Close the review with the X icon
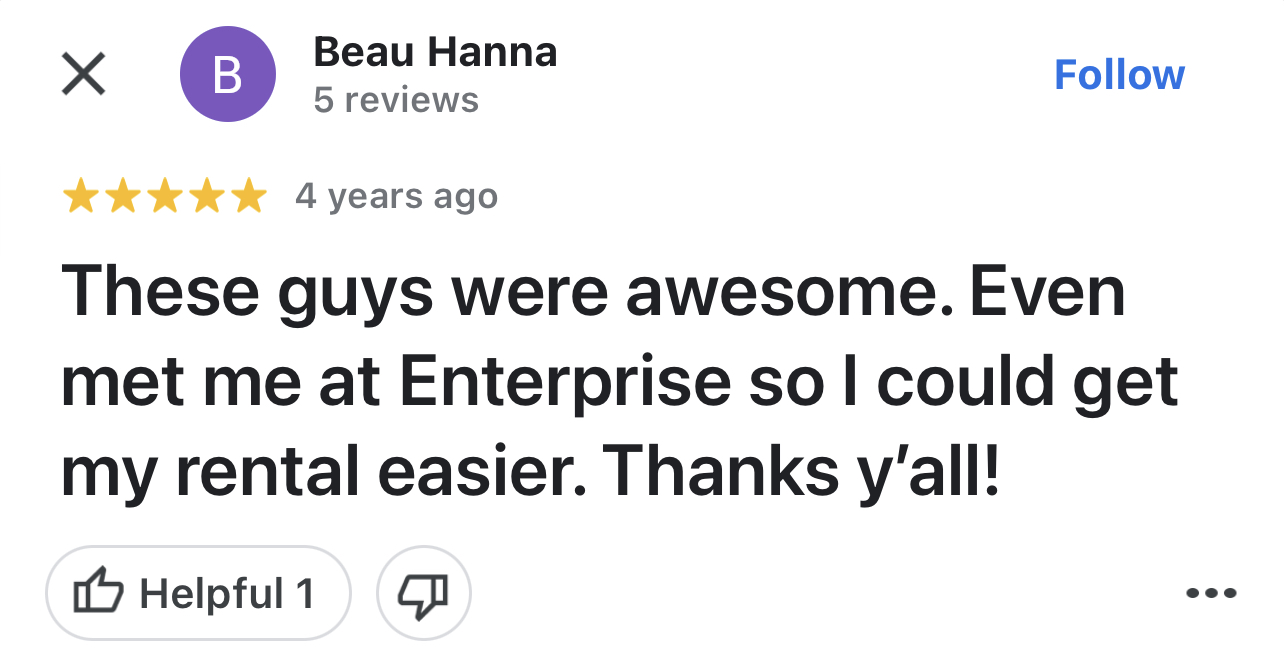This screenshot has width=1284, height=661. pos(83,74)
